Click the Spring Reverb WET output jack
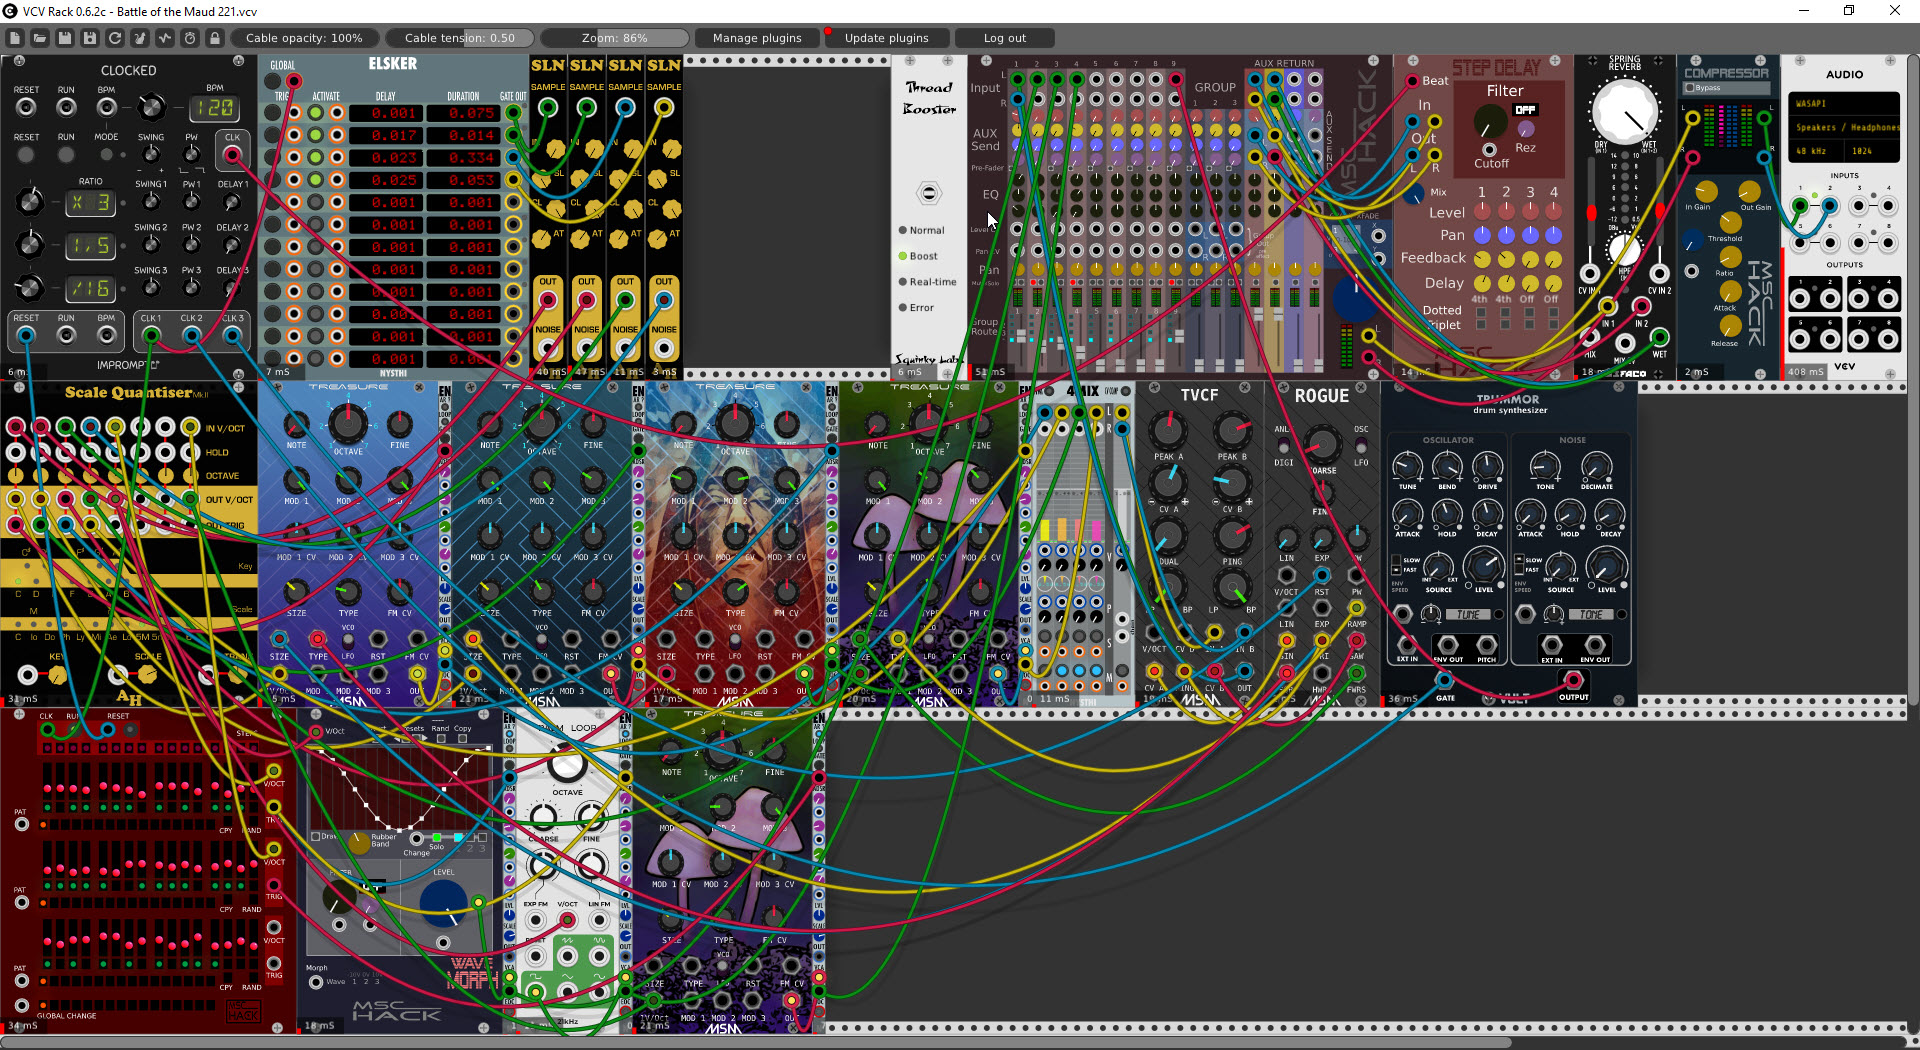Image resolution: width=1920 pixels, height=1050 pixels. (x=1659, y=337)
